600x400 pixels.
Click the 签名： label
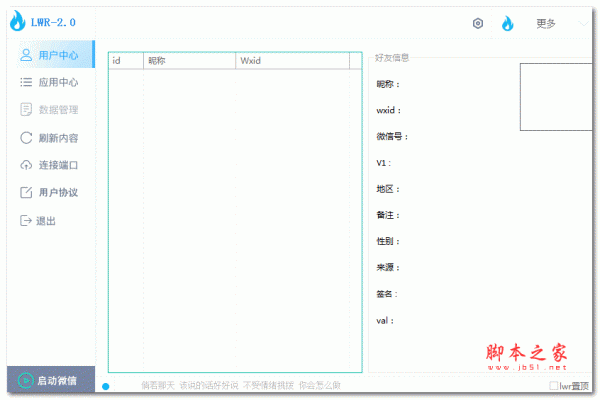point(387,294)
